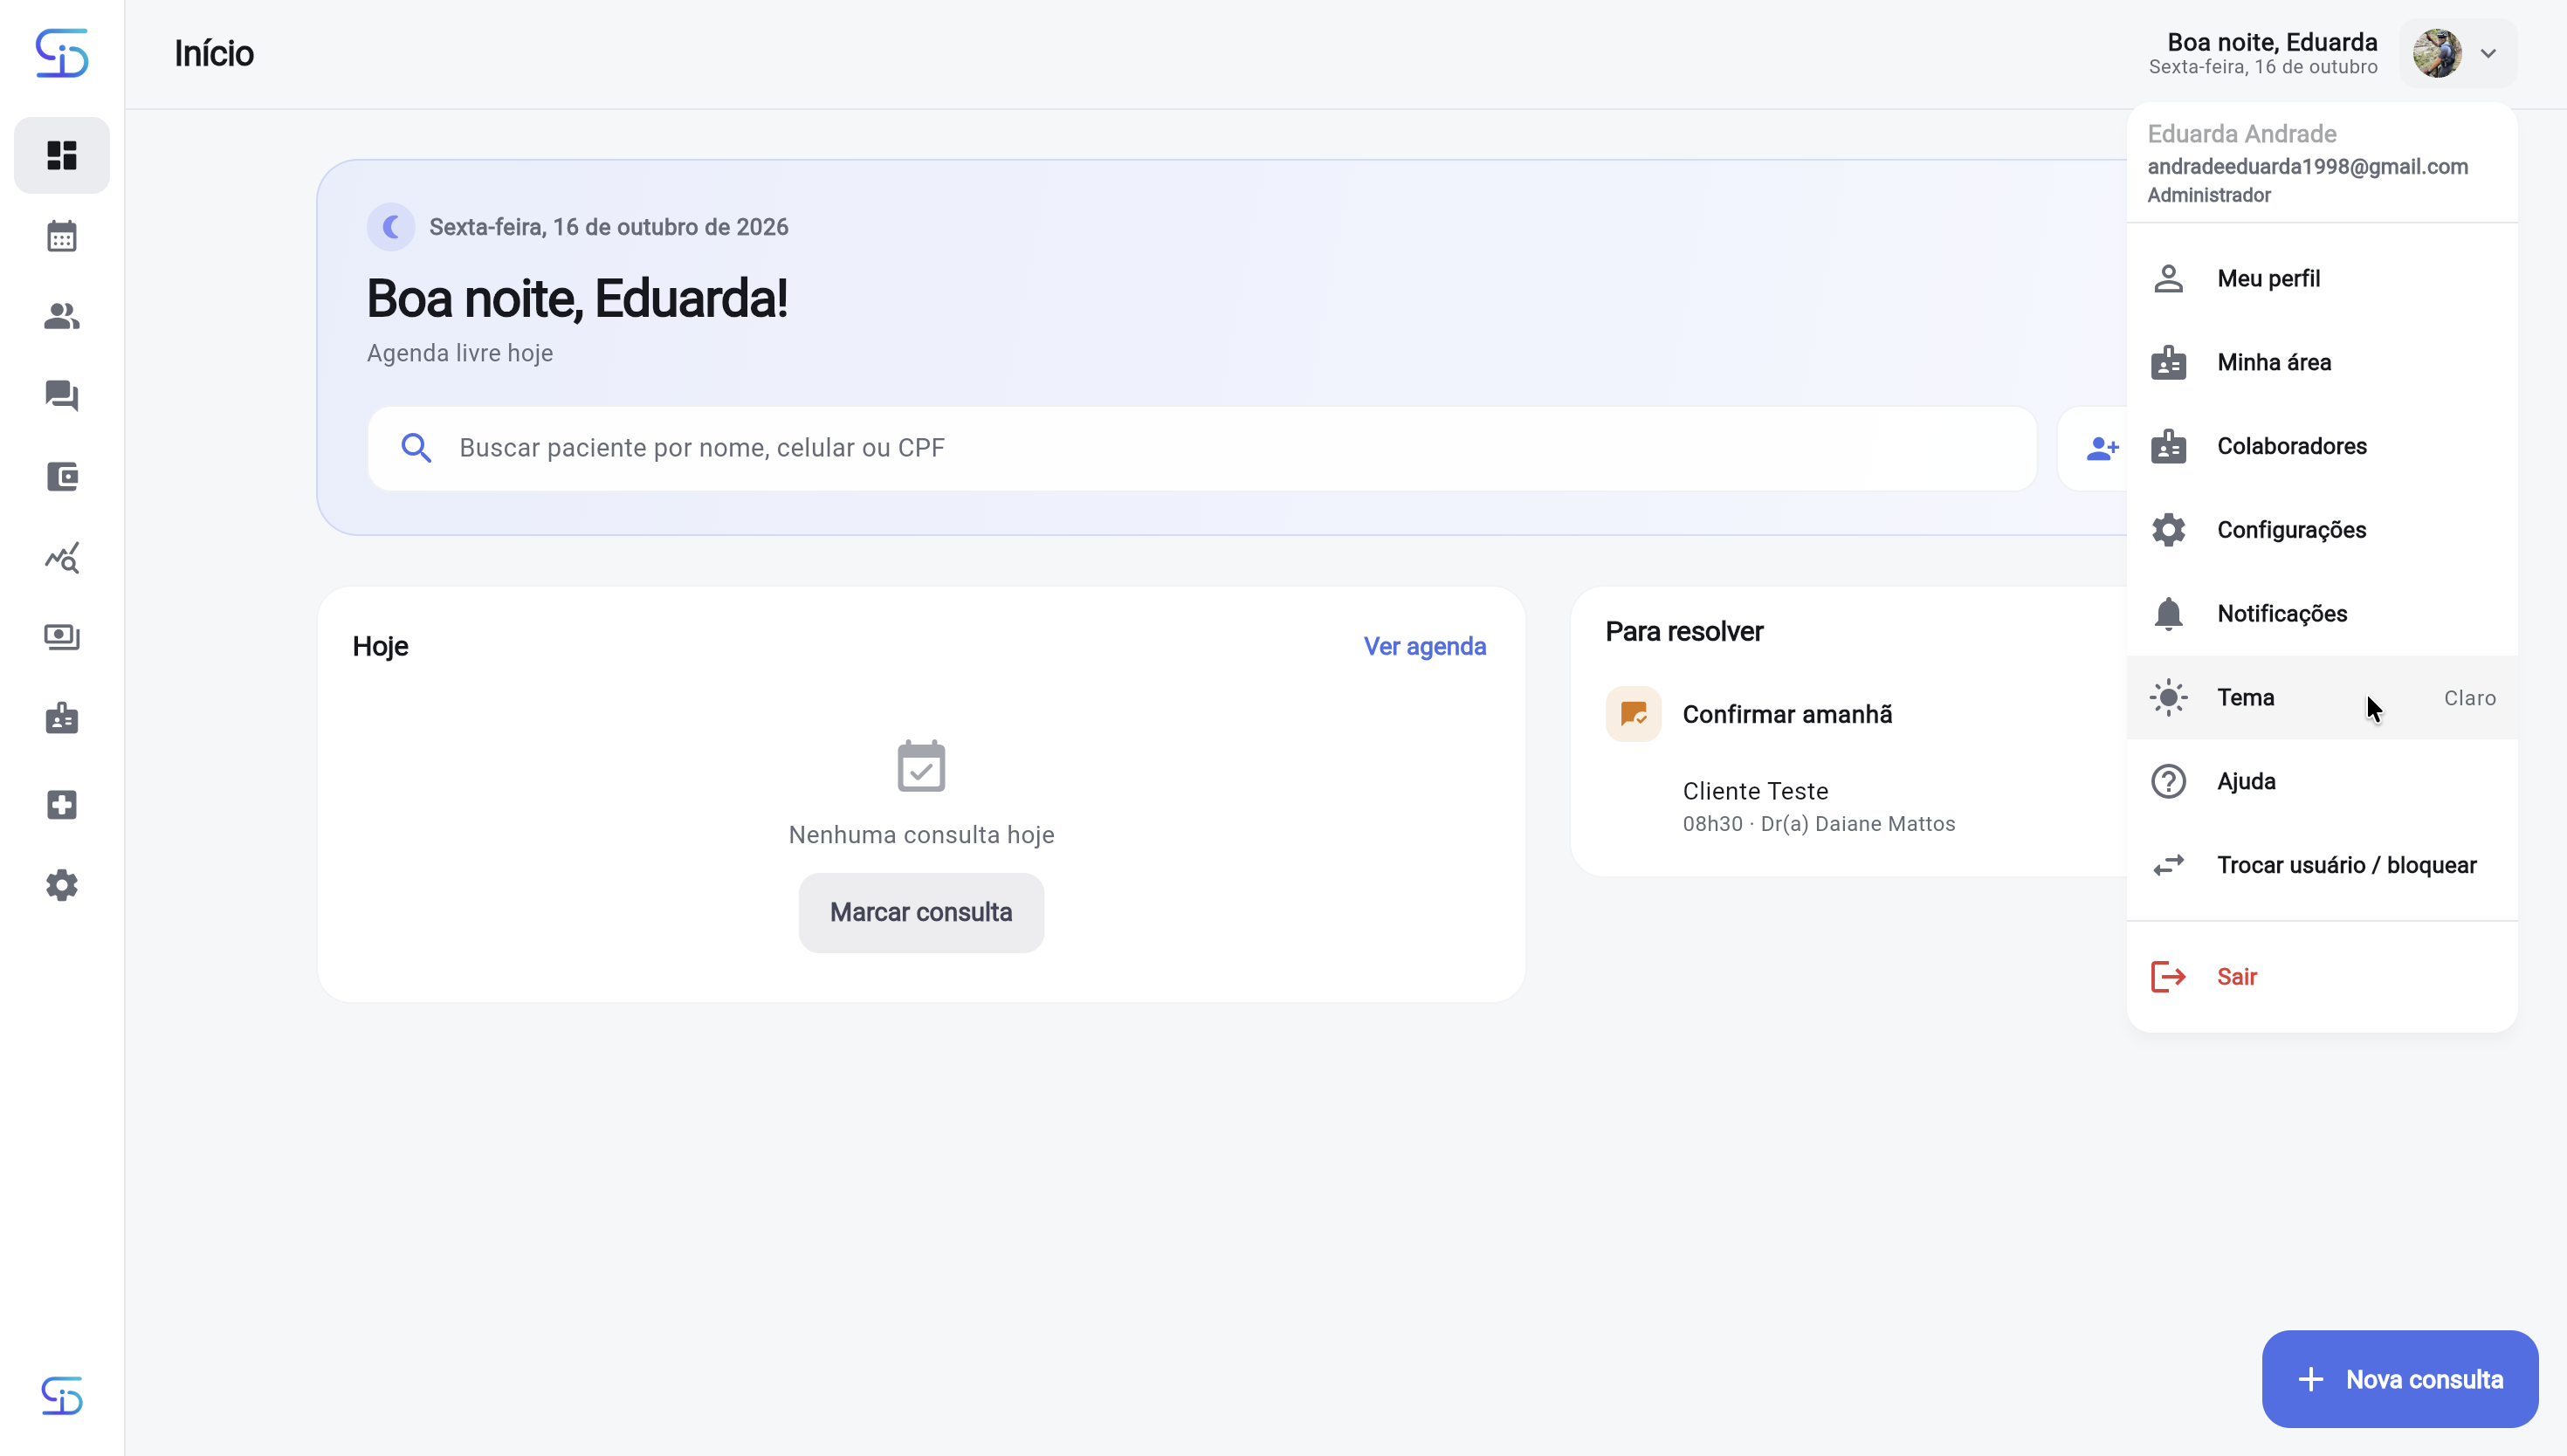Click the app logo at top of sidebar
Viewport: 2567px width, 1456px height.
point(62,53)
